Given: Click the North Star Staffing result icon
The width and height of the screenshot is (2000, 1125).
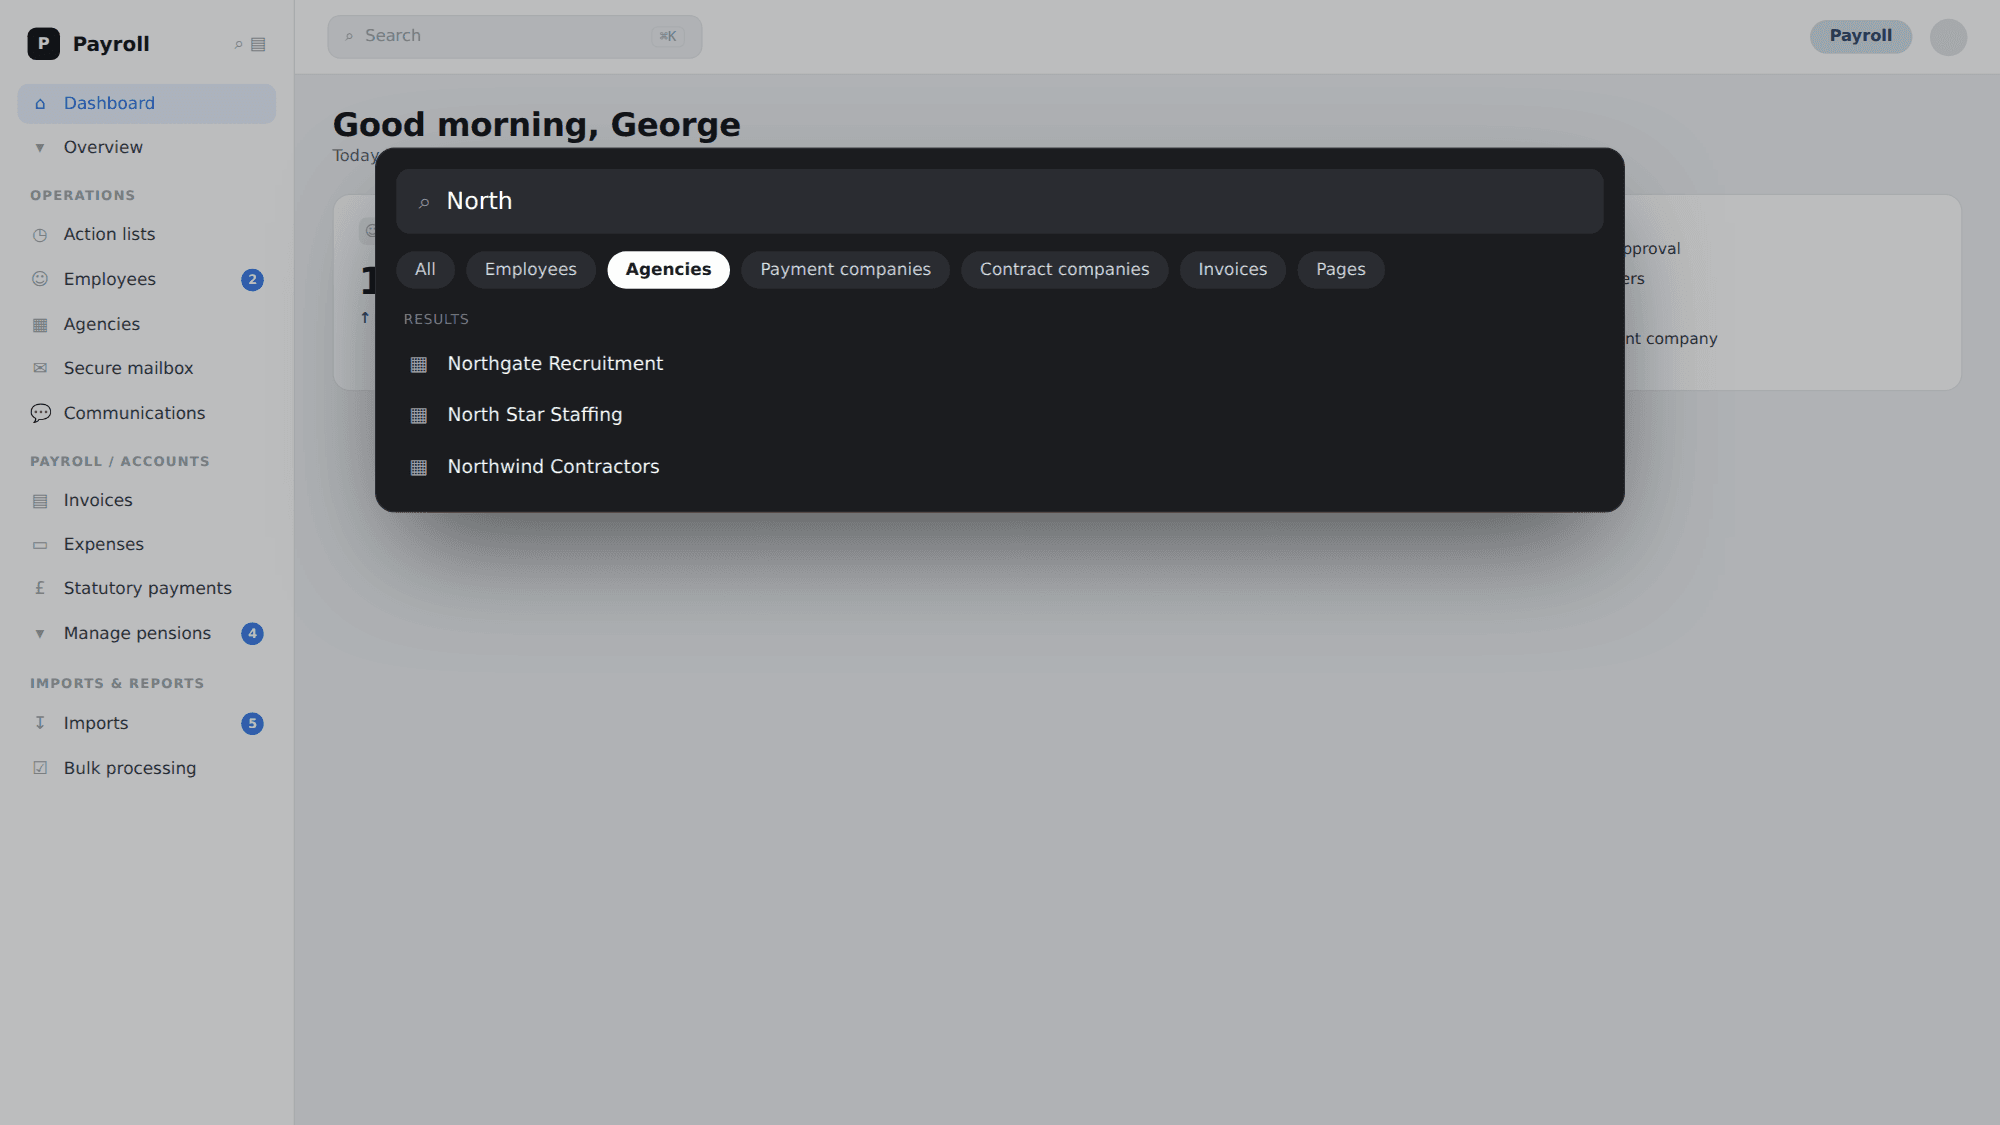Looking at the screenshot, I should 419,416.
